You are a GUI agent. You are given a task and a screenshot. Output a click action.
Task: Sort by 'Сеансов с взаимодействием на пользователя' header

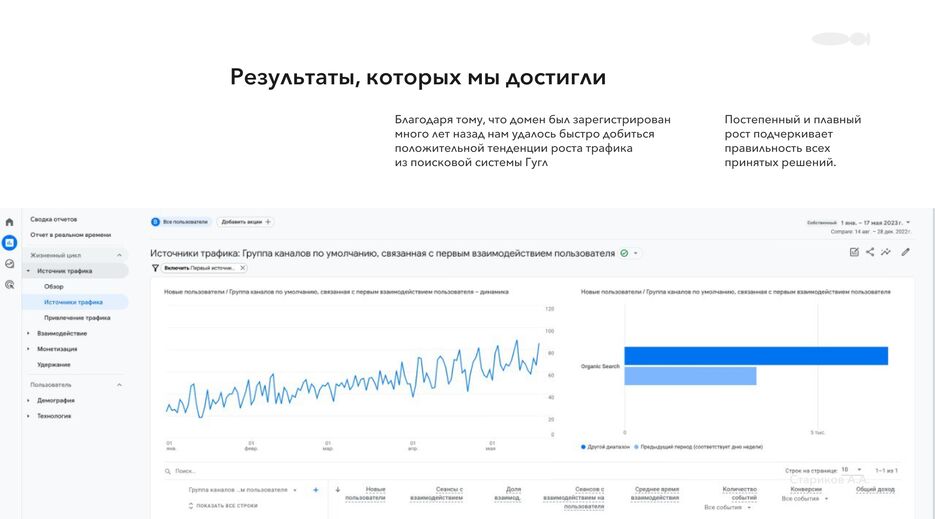click(x=574, y=498)
